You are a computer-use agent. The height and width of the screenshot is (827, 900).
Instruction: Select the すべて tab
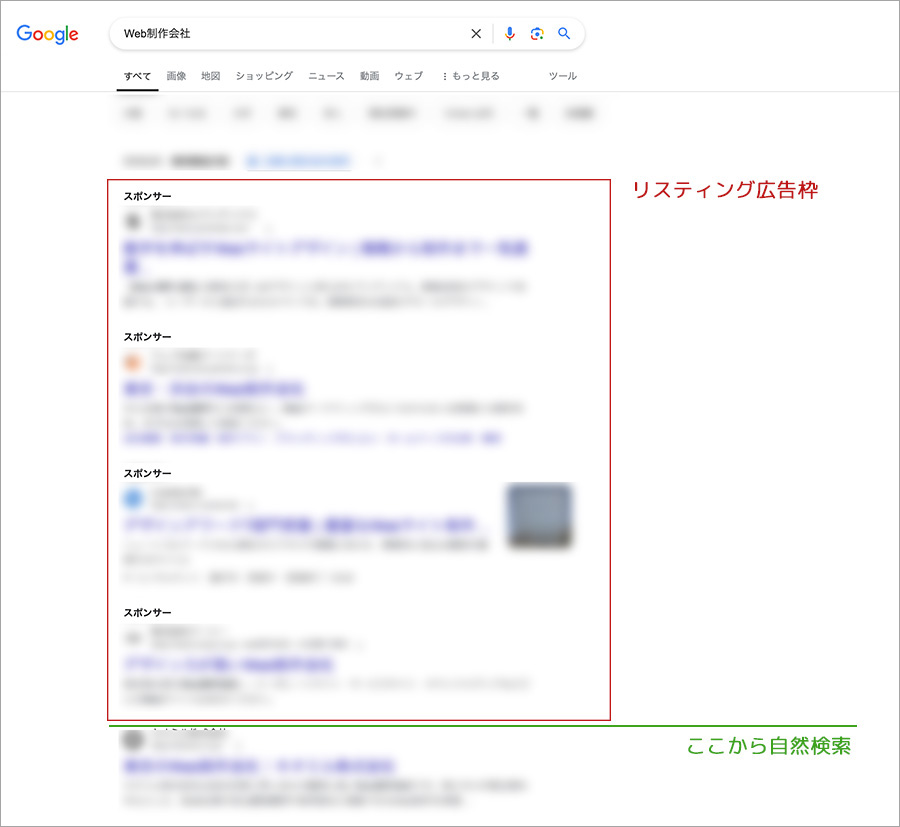pos(137,76)
